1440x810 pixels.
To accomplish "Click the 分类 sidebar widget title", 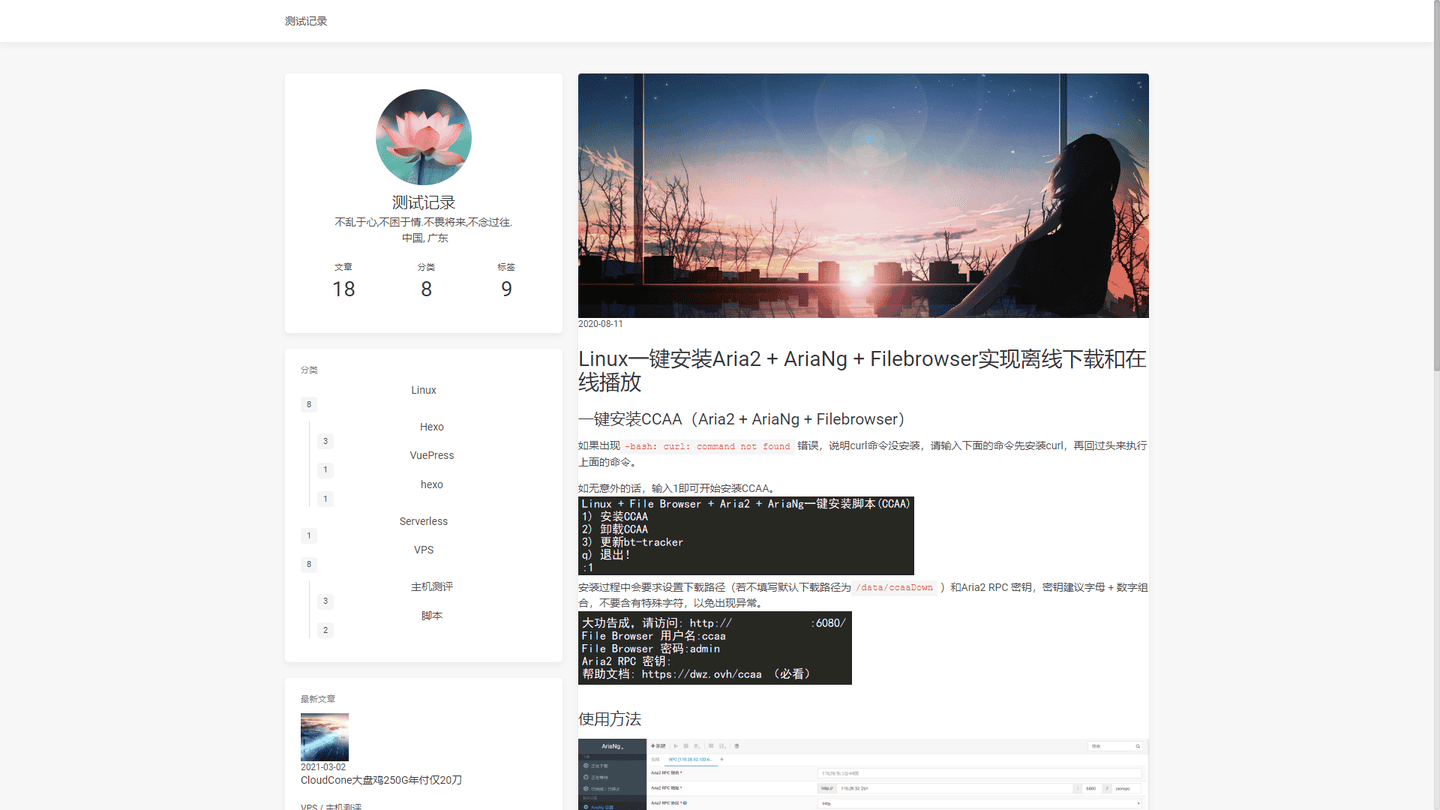I will pyautogui.click(x=309, y=370).
